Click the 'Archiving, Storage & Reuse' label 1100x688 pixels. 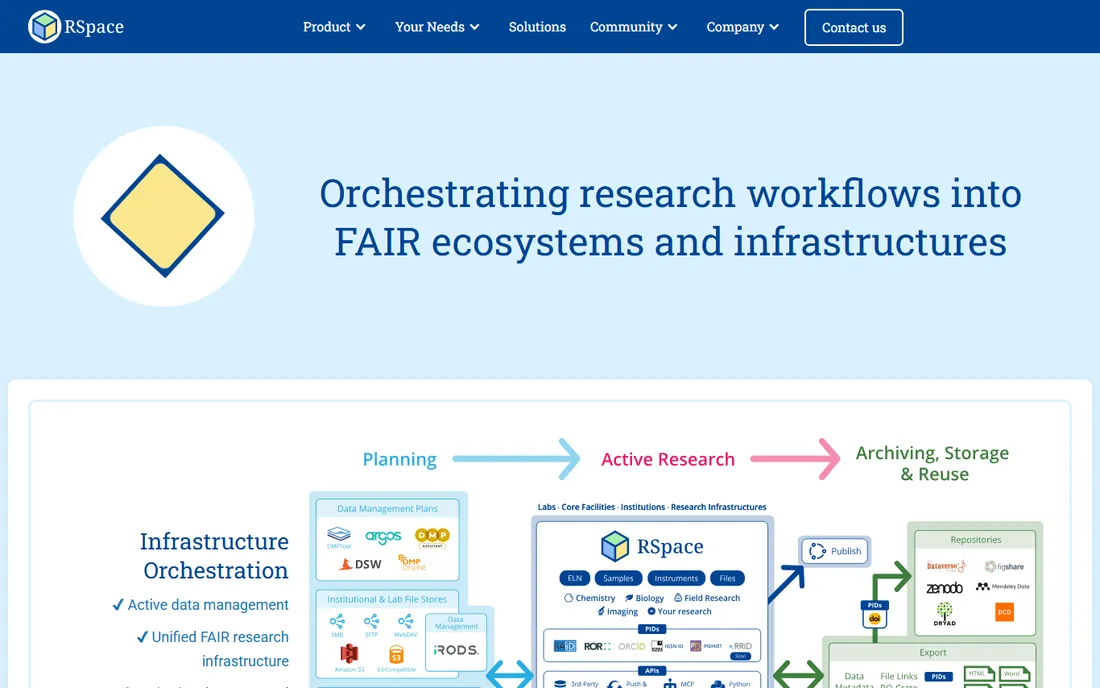932,464
